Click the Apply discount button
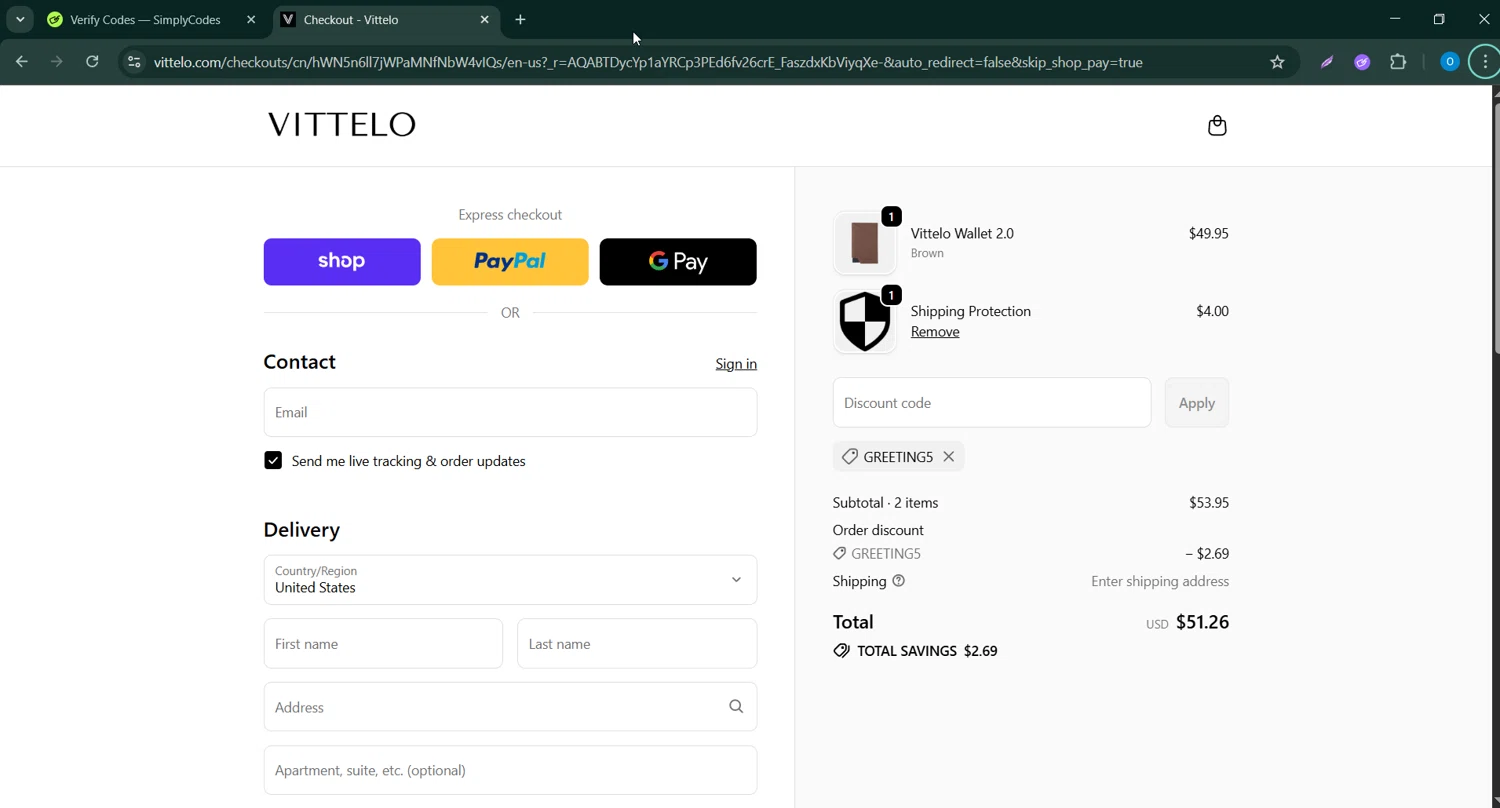This screenshot has width=1500, height=808. click(x=1197, y=403)
